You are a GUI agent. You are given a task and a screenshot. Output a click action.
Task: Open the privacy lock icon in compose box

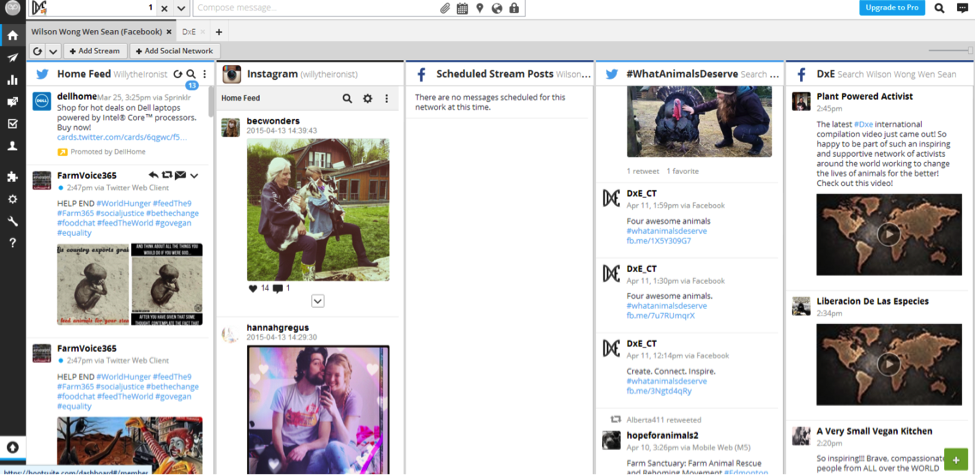click(x=514, y=8)
